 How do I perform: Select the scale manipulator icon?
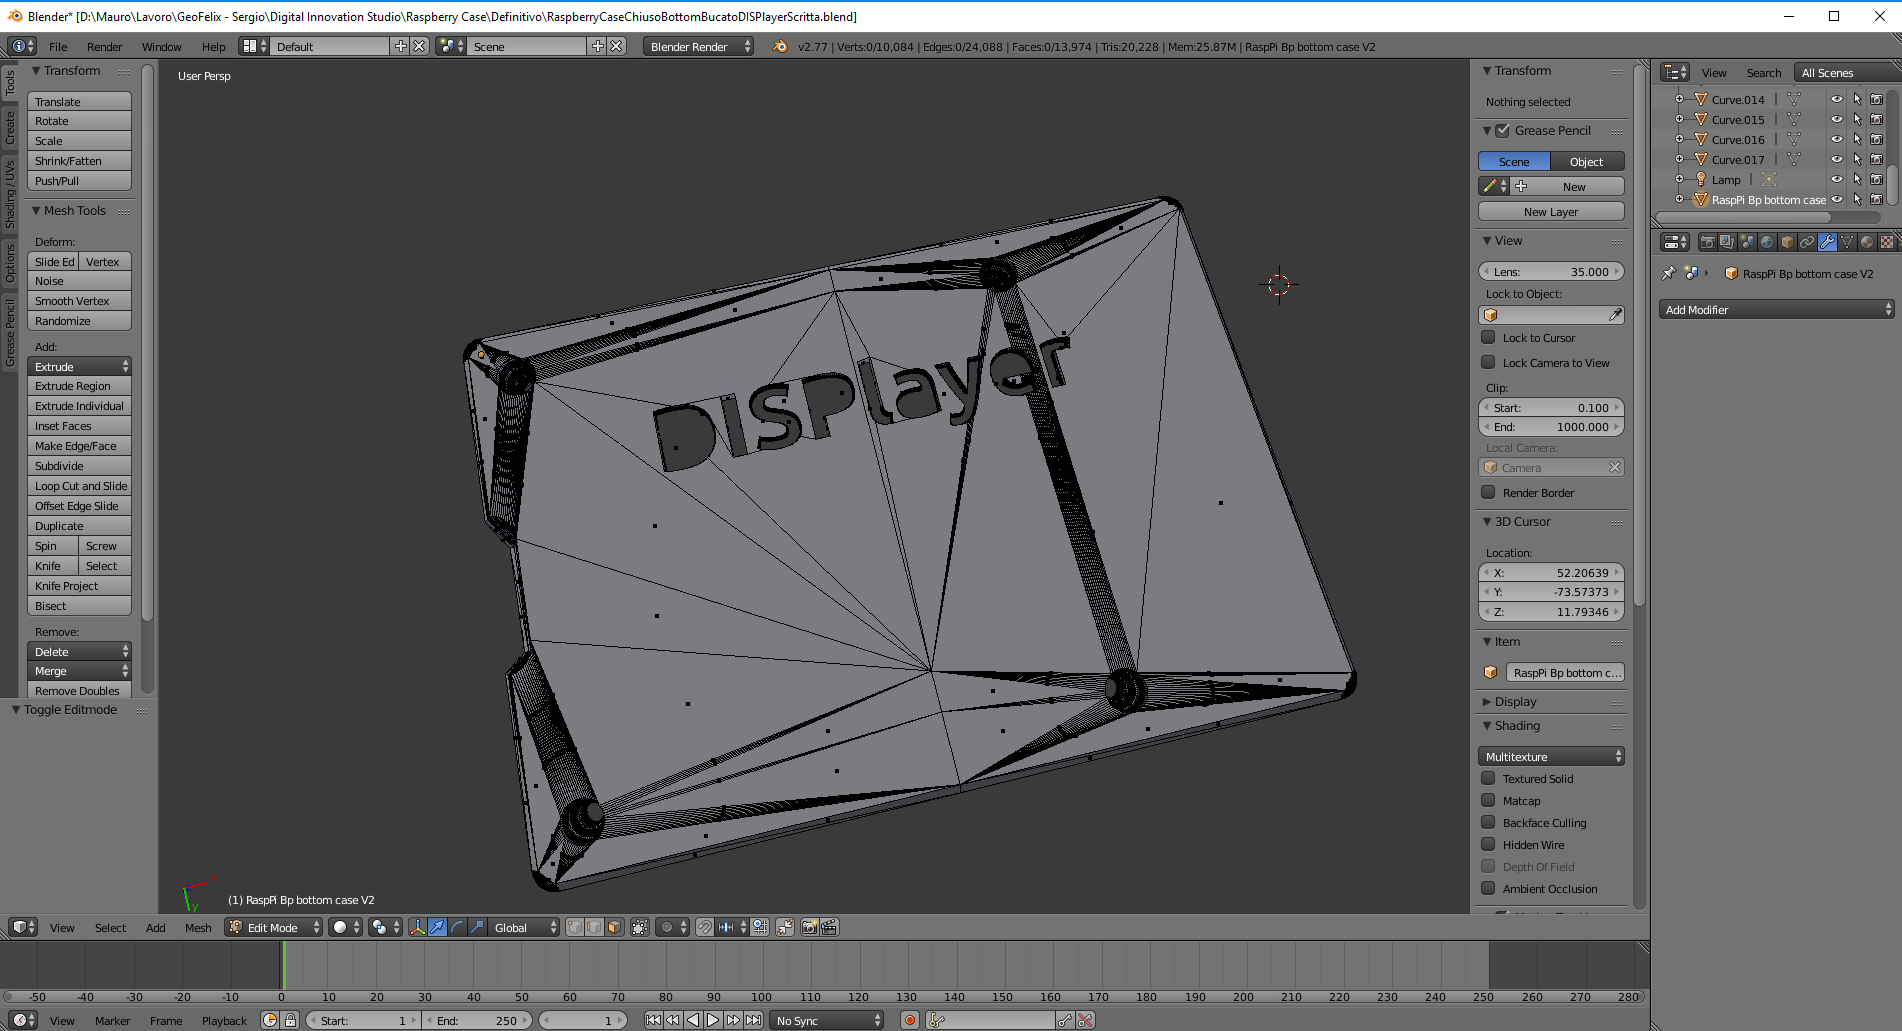[x=477, y=927]
